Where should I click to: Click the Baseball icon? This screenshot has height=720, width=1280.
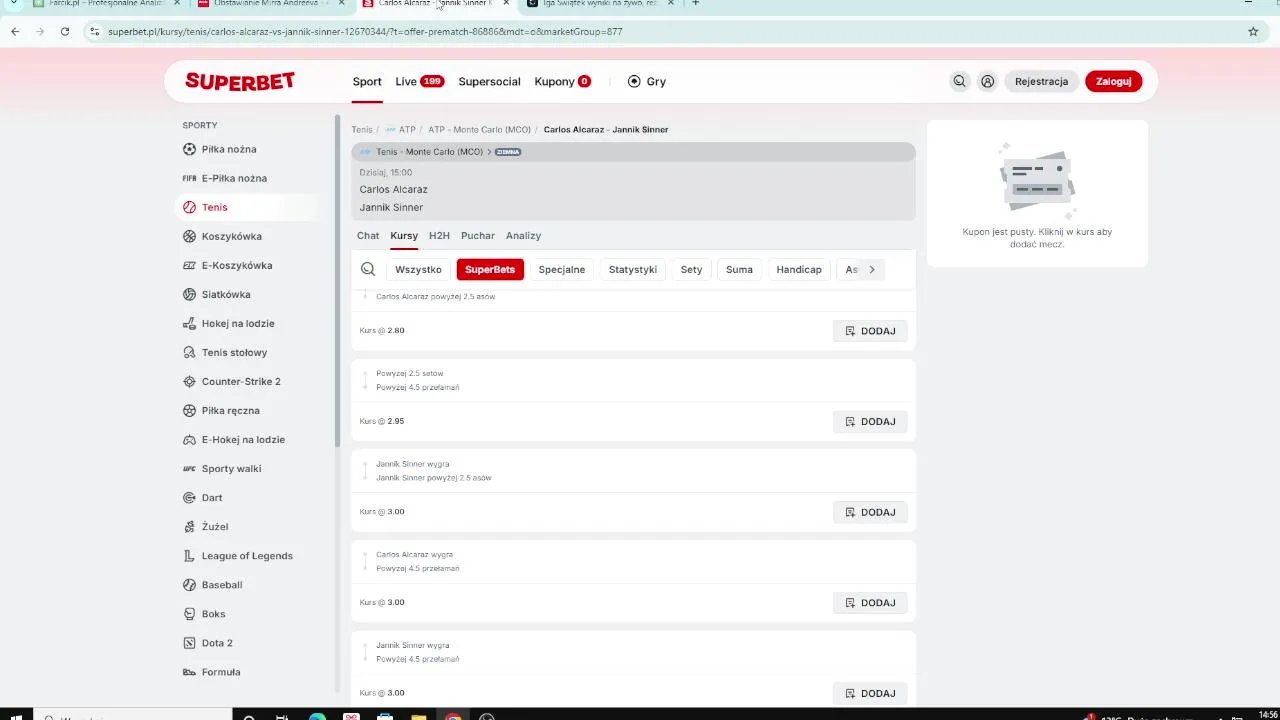click(x=189, y=584)
